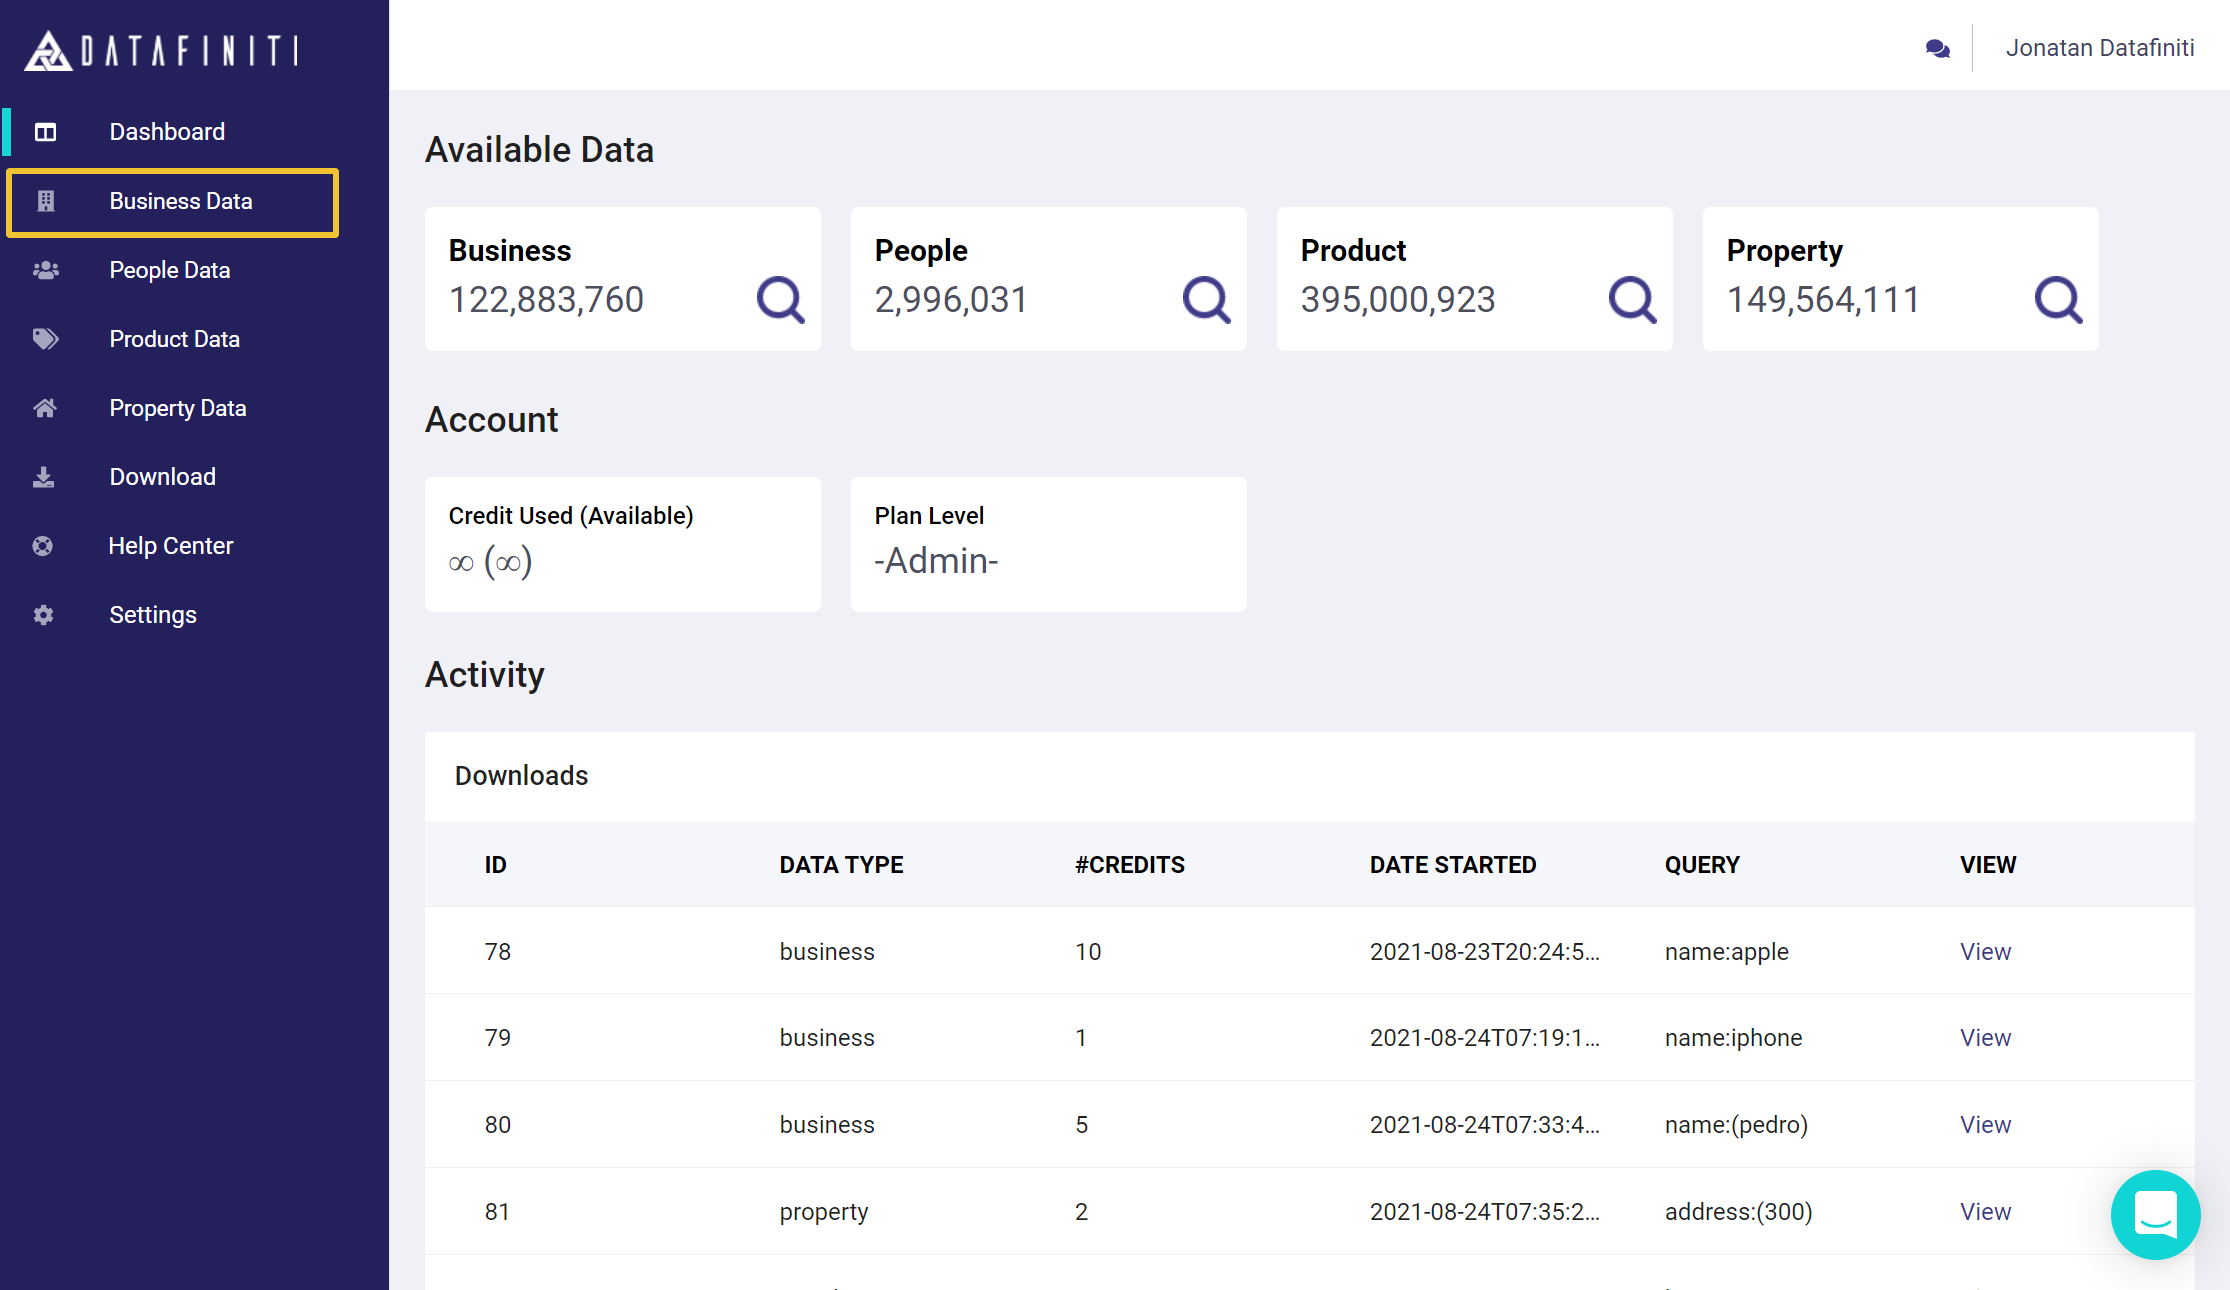Click the Plan Level Admin card
2230x1290 pixels.
1047,544
